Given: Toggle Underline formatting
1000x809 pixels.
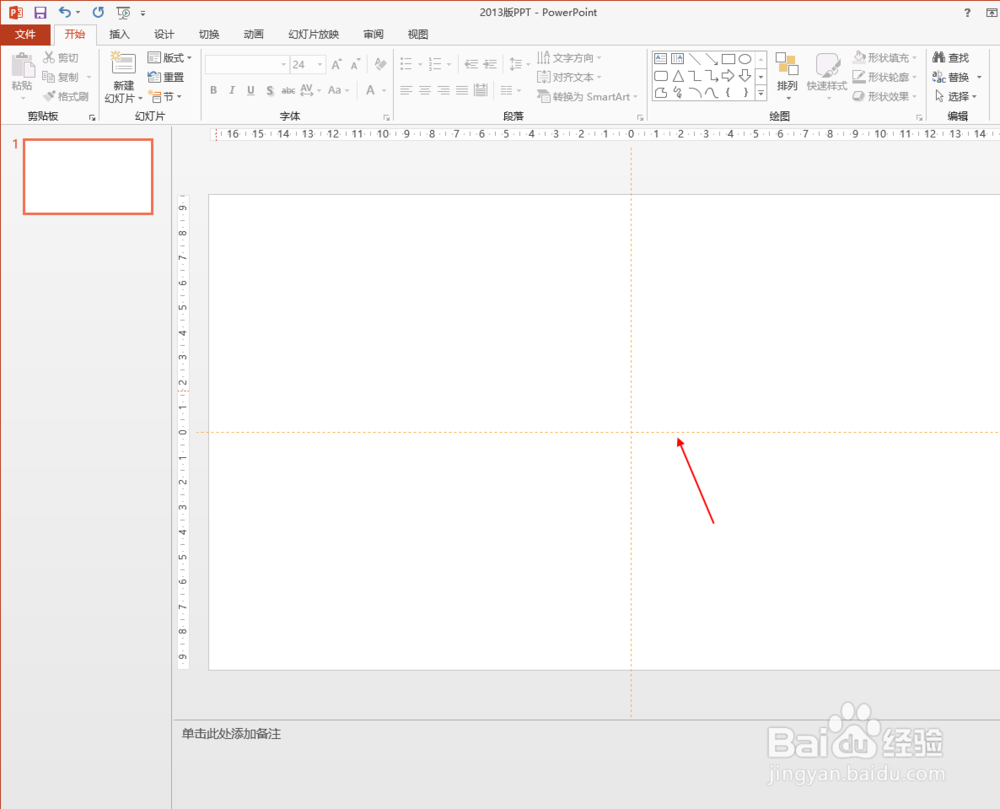Looking at the screenshot, I should [251, 91].
